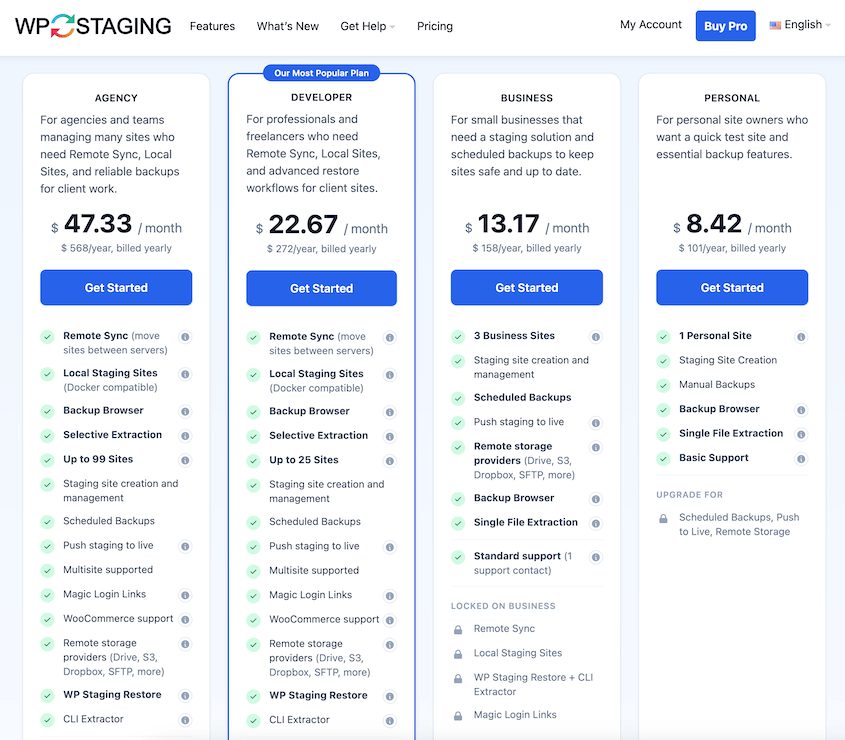The height and width of the screenshot is (740, 845).
Task: Click the $22.67 Developer price text
Action: point(322,225)
